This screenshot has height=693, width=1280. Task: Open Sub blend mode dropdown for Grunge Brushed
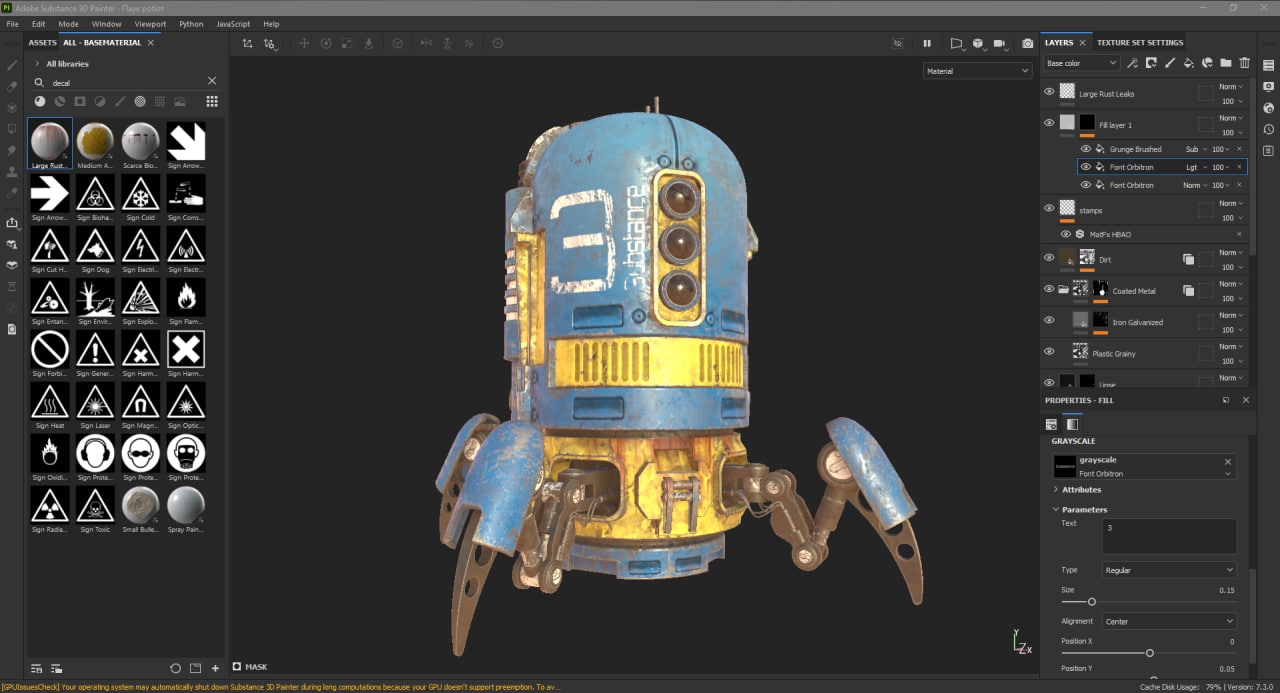point(1196,149)
